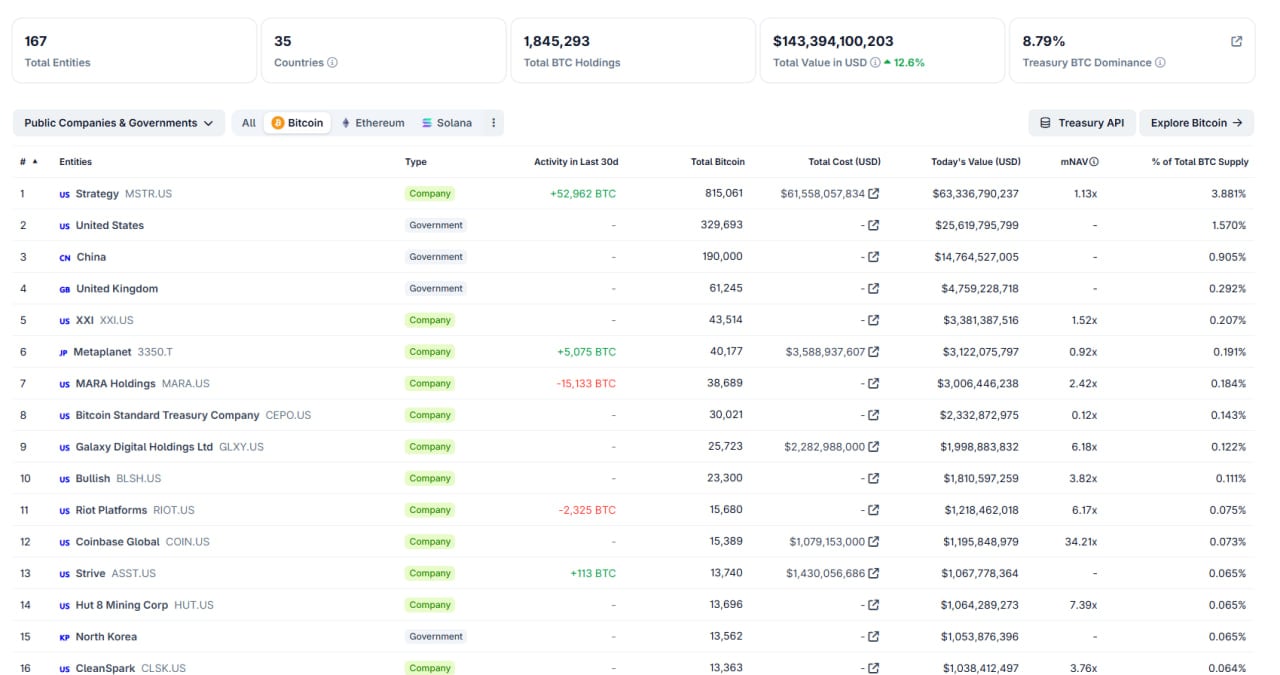Click the Explore Bitcoin button
Screen dimensions: 1280x675
(x=1196, y=122)
